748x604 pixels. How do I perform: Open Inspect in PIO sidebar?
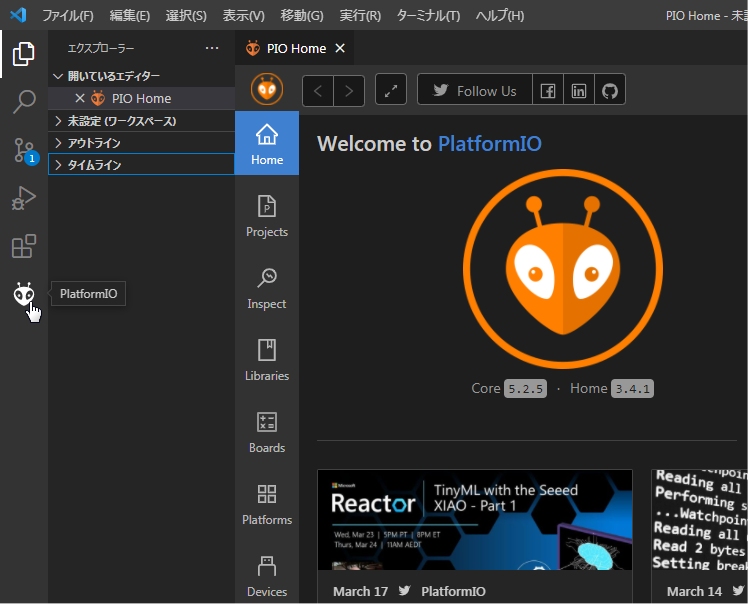[x=267, y=288]
